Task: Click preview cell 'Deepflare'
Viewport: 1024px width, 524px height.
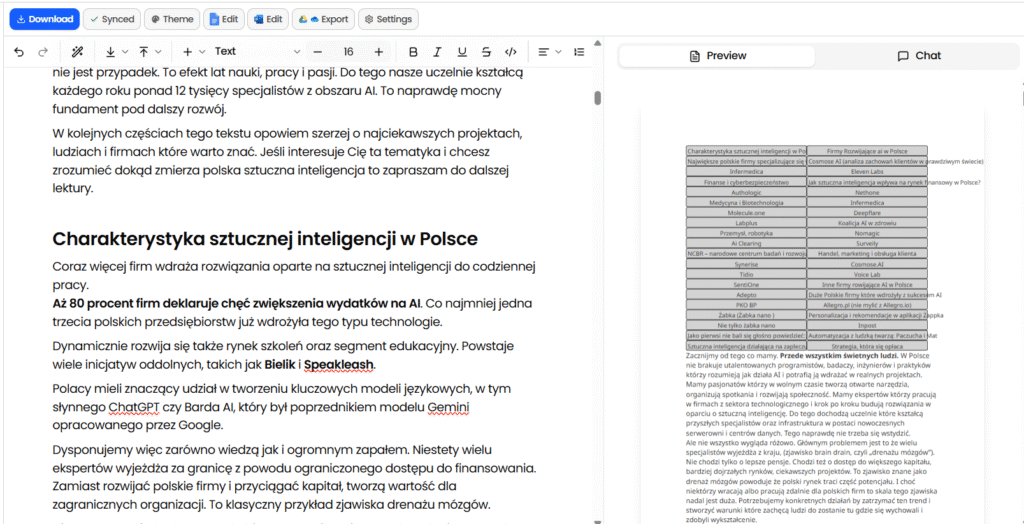Action: (x=867, y=213)
